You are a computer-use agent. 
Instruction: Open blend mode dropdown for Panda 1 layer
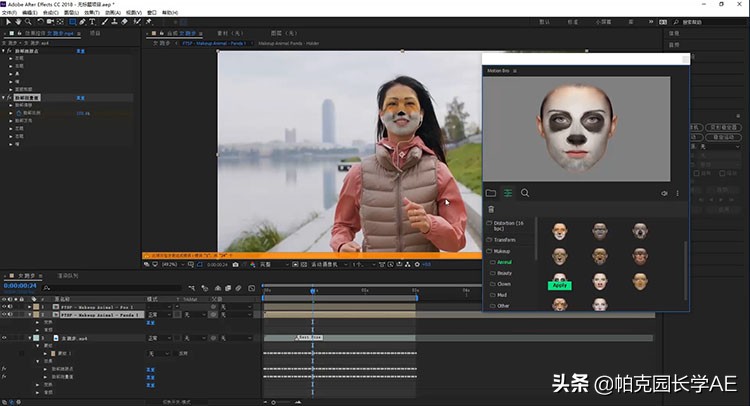click(x=159, y=315)
